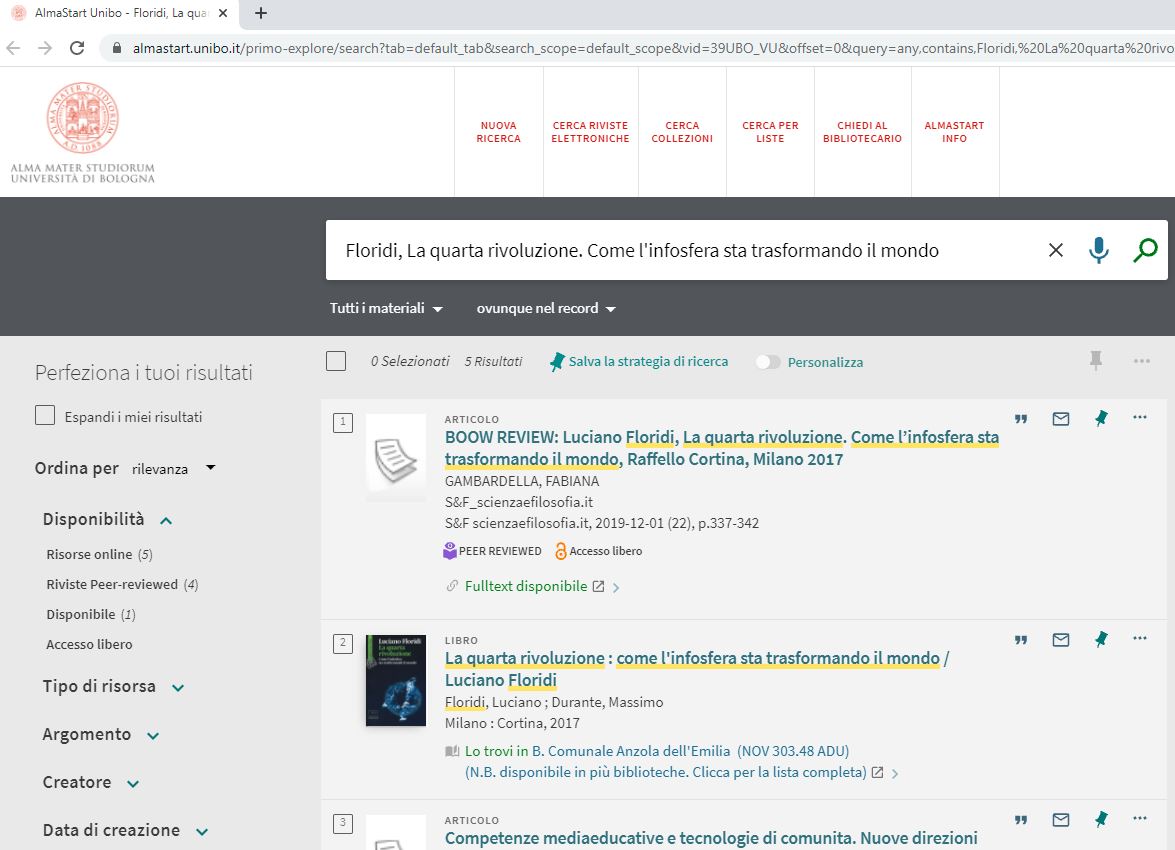This screenshot has height=850, width=1175.
Task: Open CERCA COLLEZIONI menu item
Action: tap(682, 132)
